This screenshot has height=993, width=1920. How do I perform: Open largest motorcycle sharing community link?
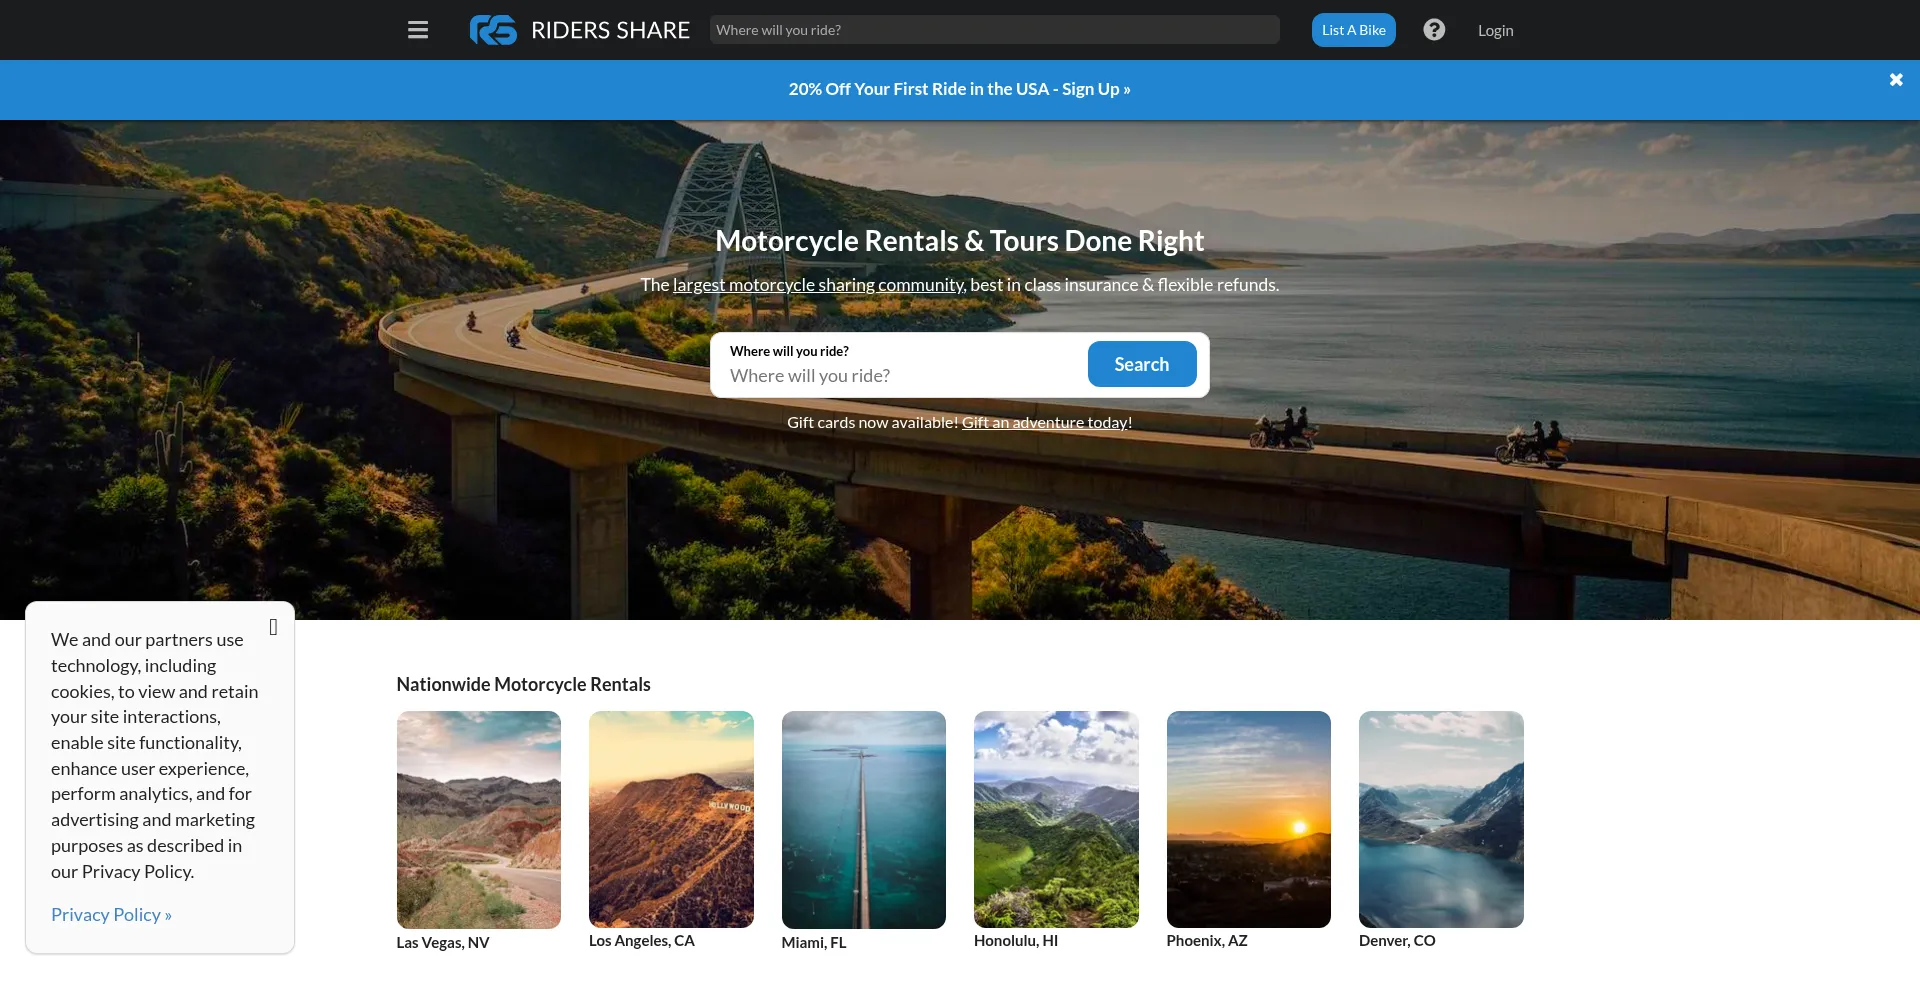[818, 285]
